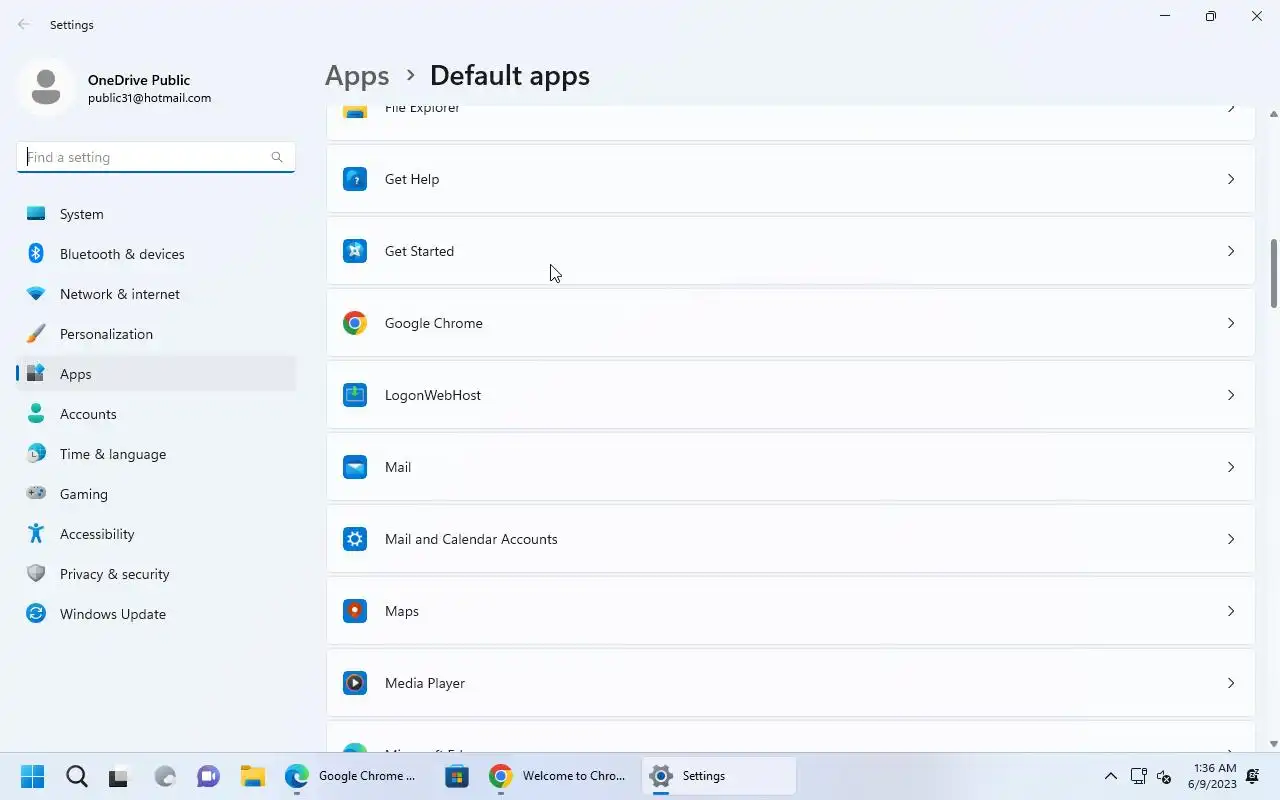Viewport: 1280px width, 800px height.
Task: Click the LogonWebHost app icon
Action: 355,395
